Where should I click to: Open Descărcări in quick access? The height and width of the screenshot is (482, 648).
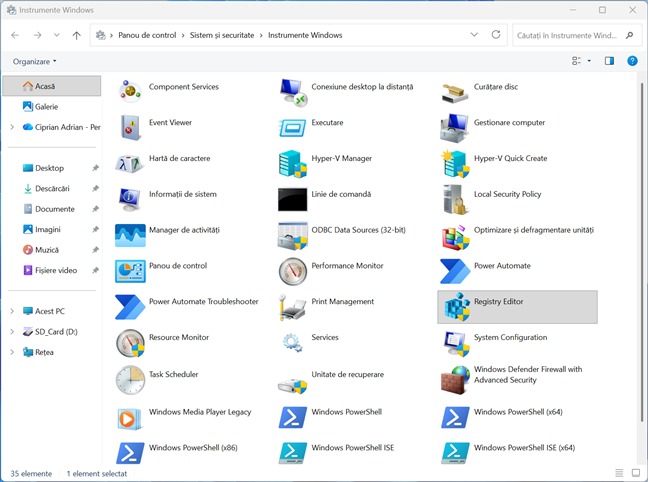[x=52, y=189]
